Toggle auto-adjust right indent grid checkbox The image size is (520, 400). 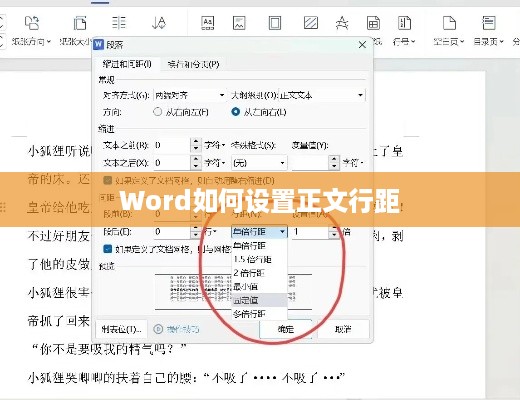coord(107,180)
